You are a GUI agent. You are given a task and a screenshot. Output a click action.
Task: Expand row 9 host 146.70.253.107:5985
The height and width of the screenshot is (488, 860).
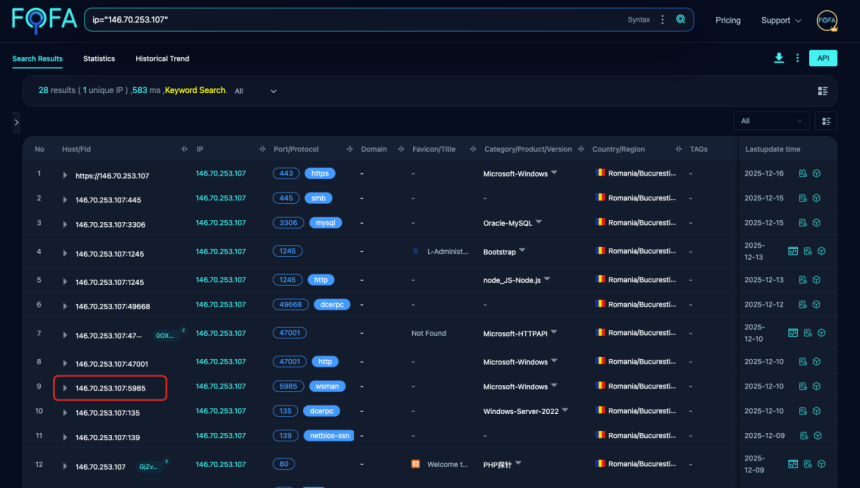(65, 387)
